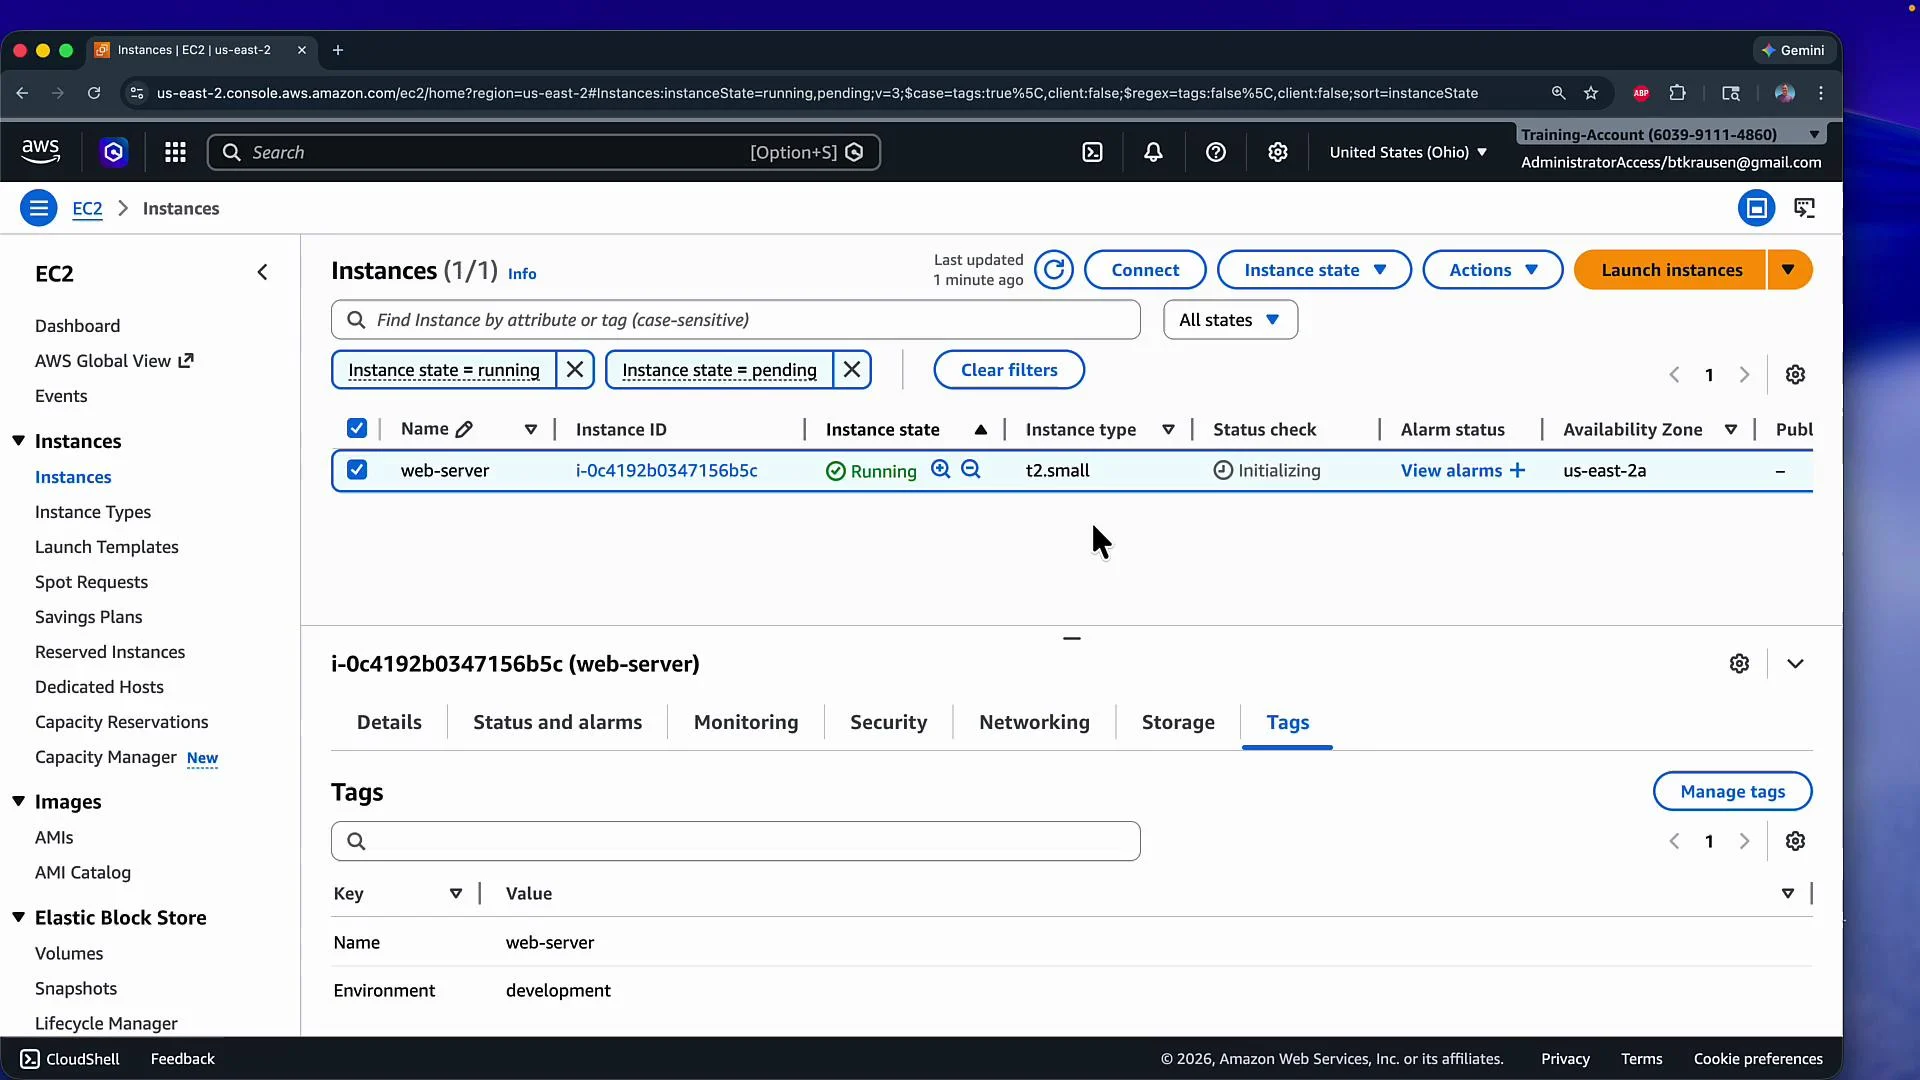
Task: Bookmark this page with the star icon
Action: tap(1591, 93)
